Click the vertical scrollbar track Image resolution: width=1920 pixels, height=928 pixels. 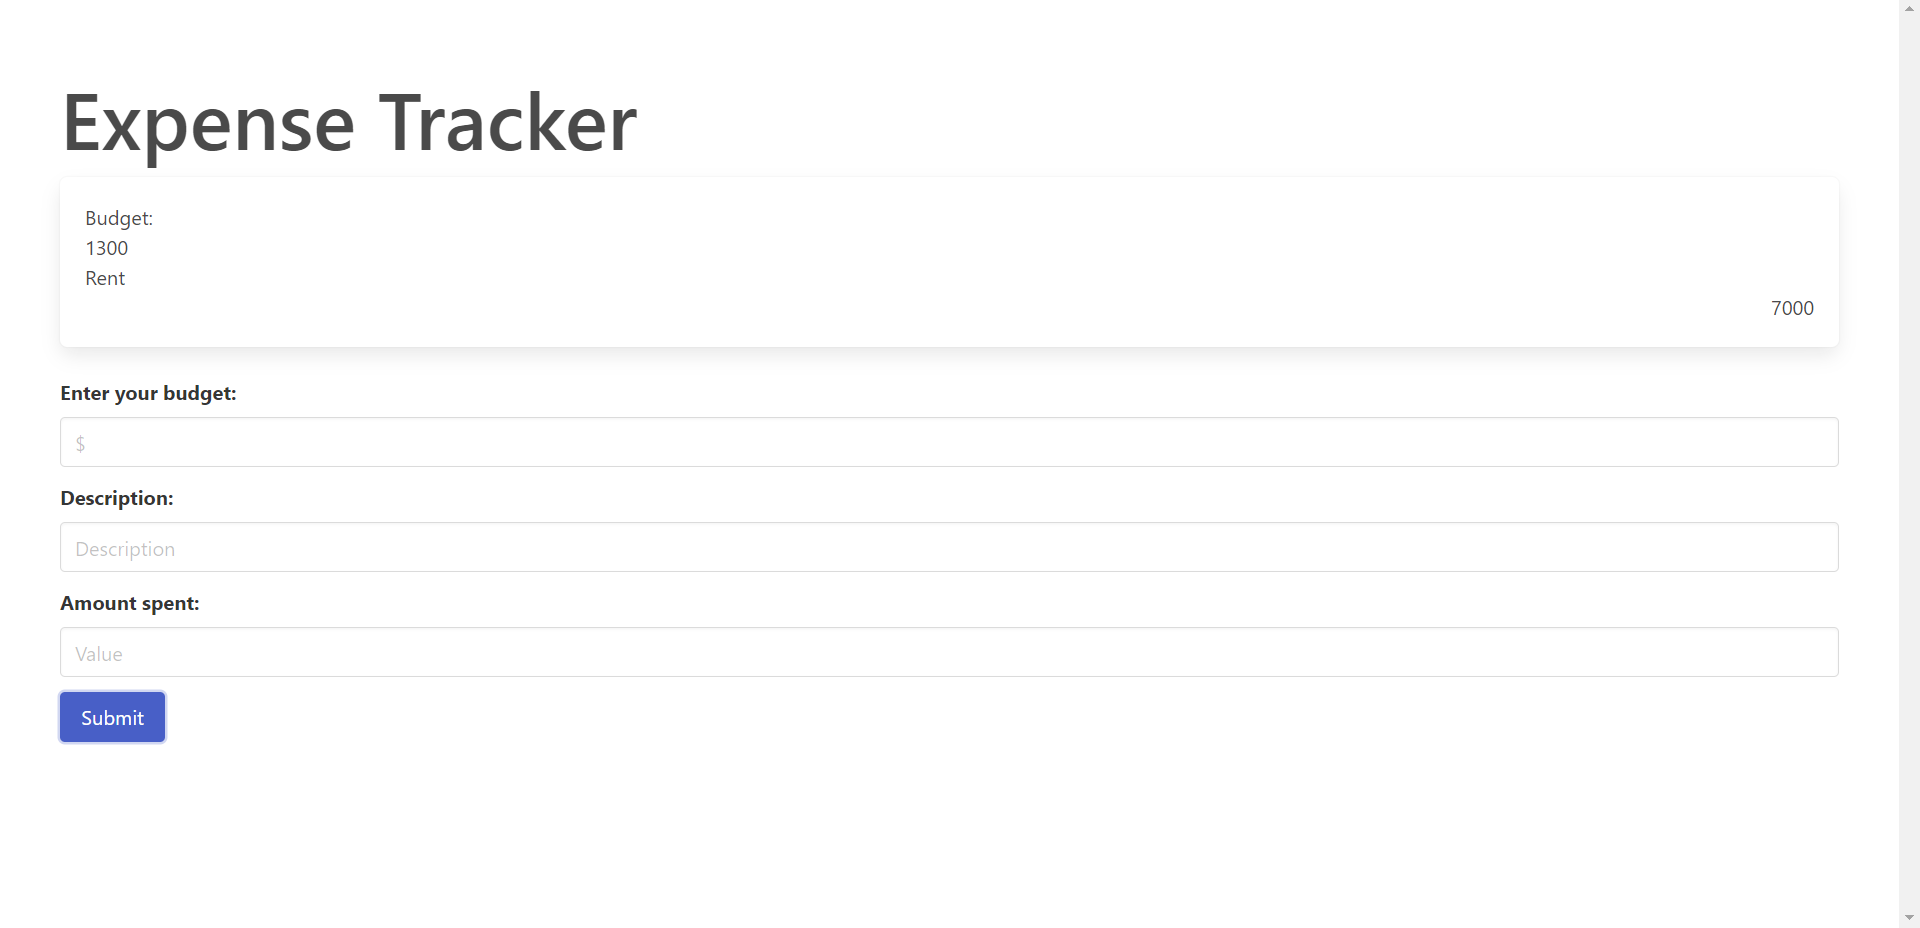[1909, 463]
